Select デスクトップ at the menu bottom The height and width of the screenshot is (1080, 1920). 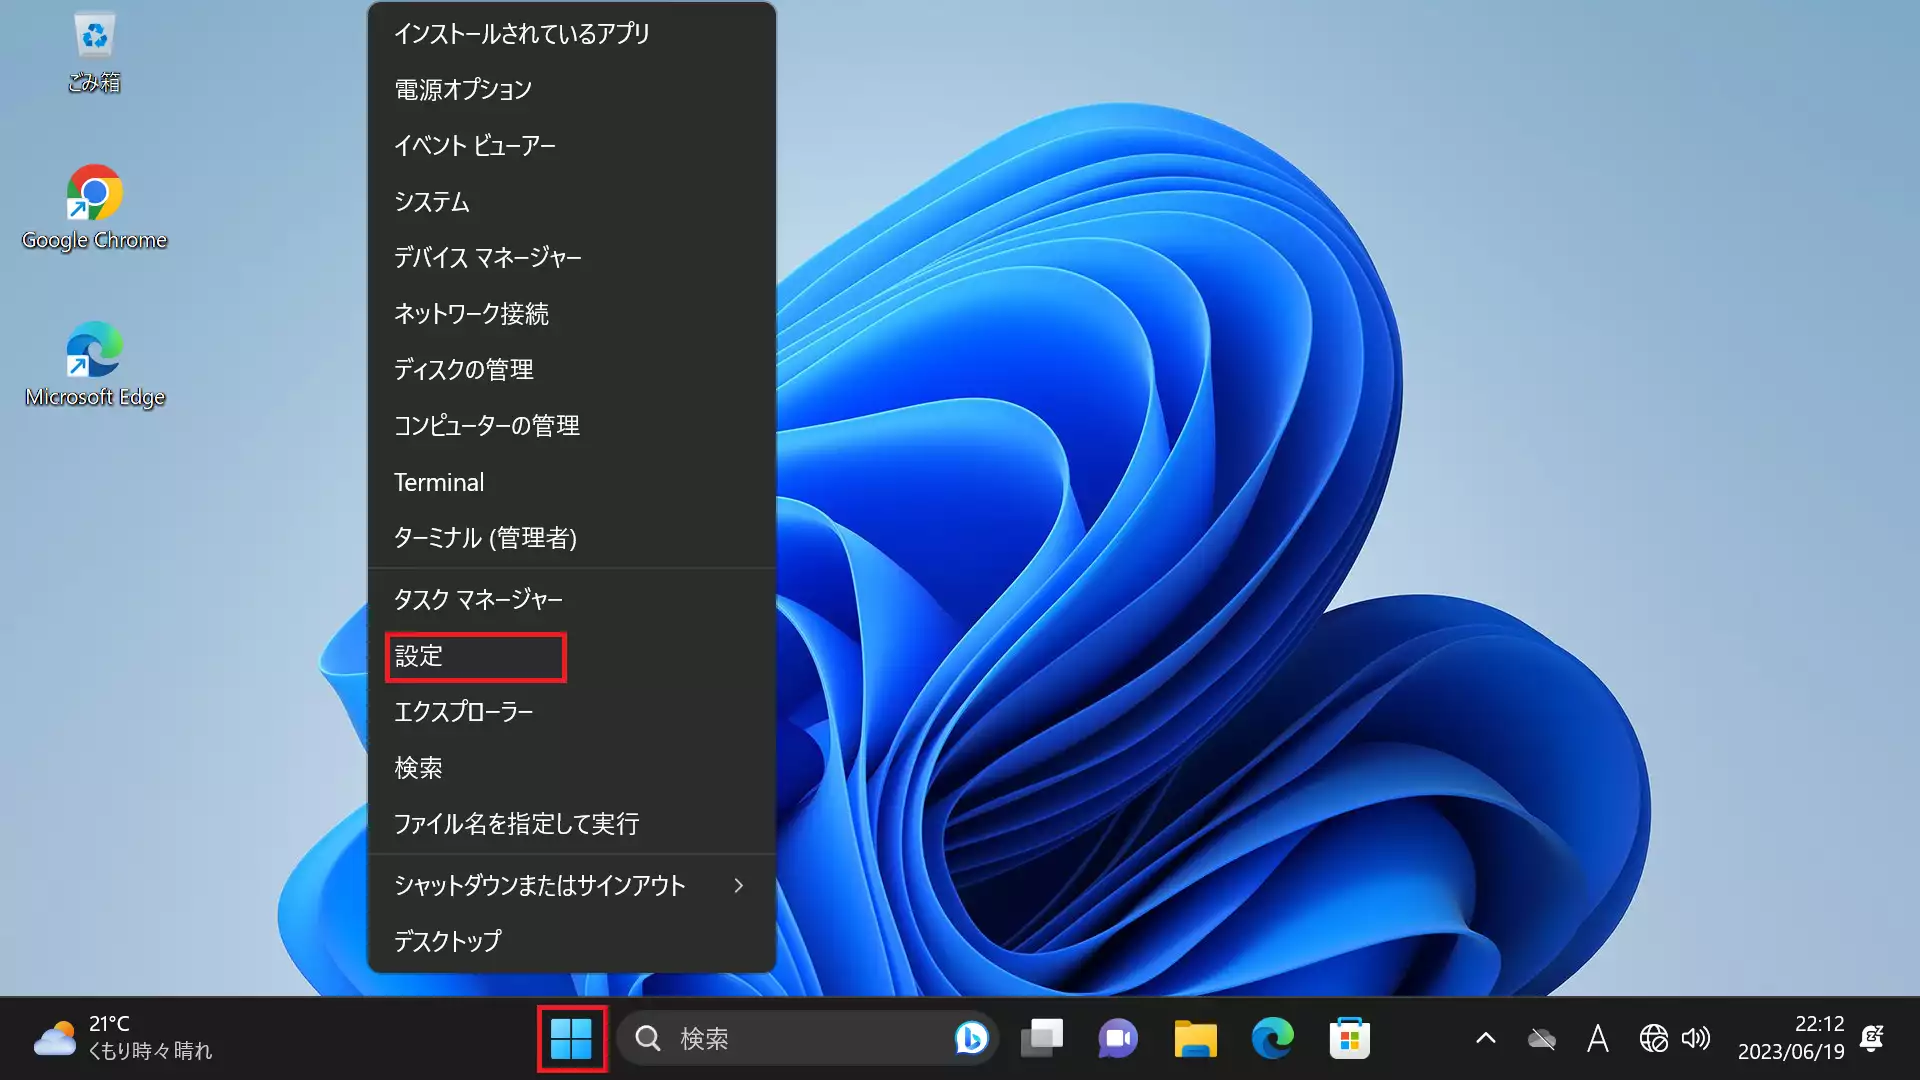pyautogui.click(x=572, y=942)
